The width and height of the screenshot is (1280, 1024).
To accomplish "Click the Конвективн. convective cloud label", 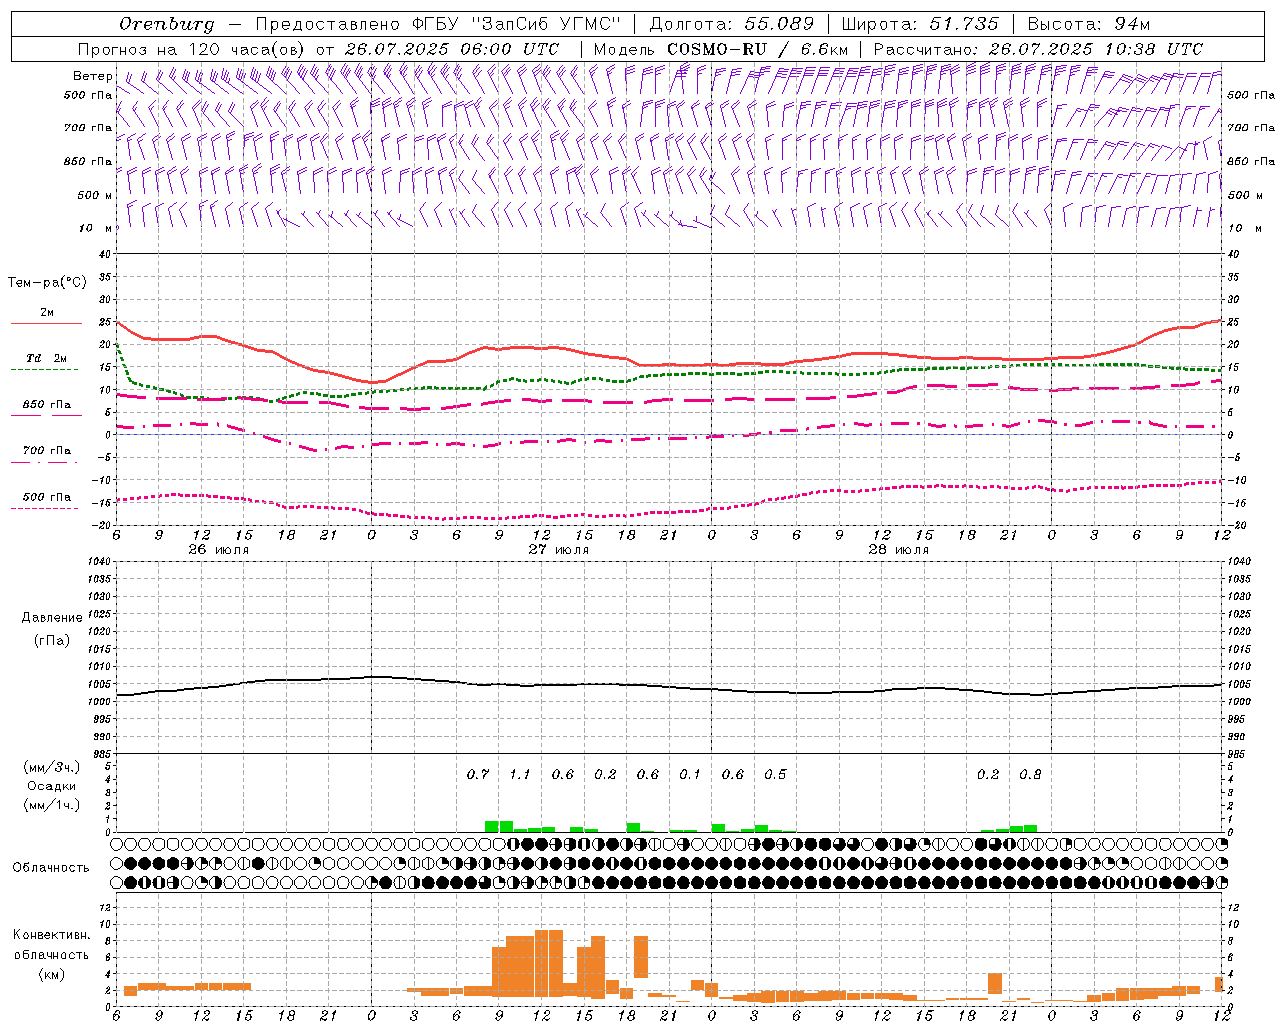I will click(x=52, y=935).
